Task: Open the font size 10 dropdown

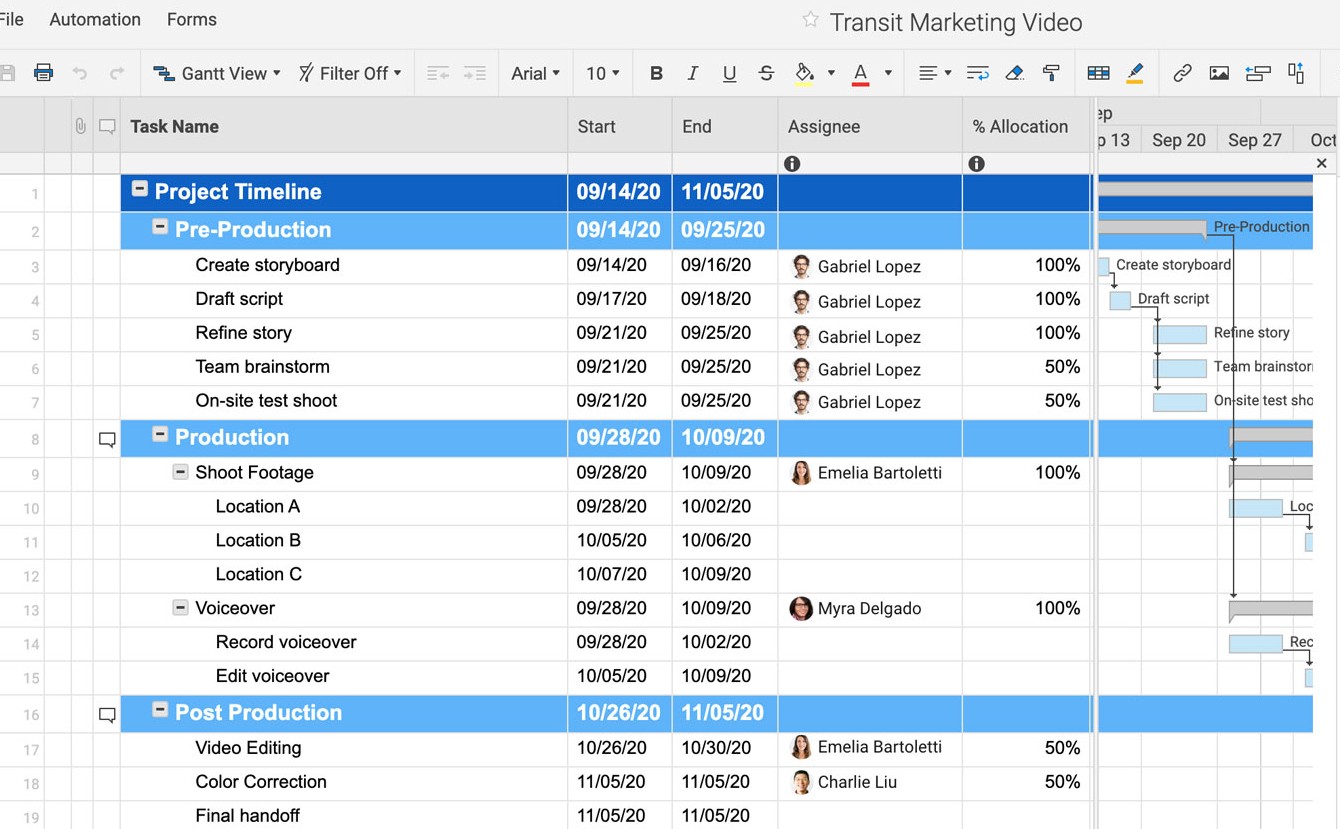Action: (603, 73)
